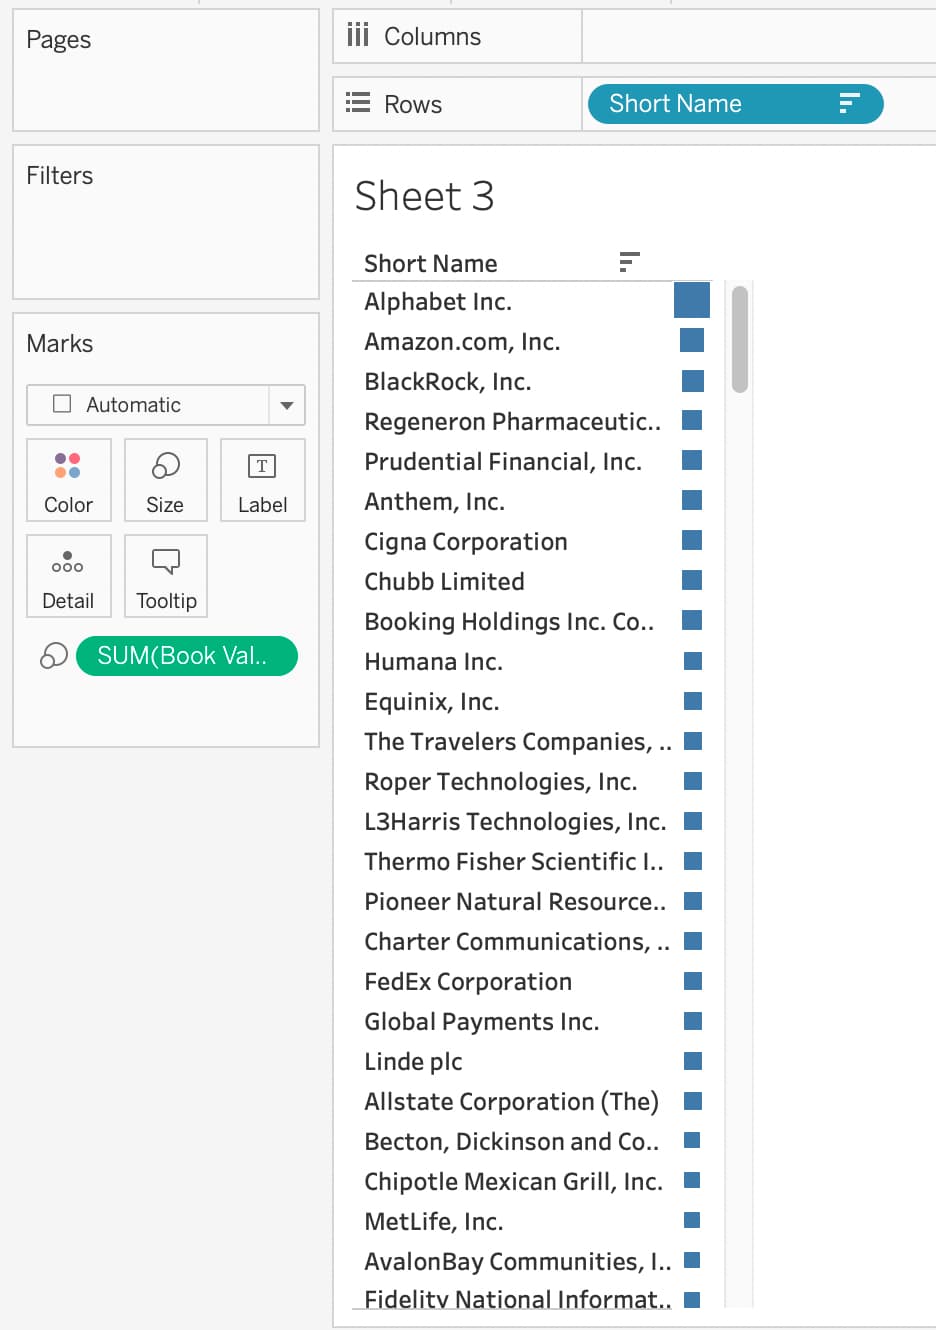The width and height of the screenshot is (936, 1330).
Task: Click the empty Filters shelf
Action: point(165,235)
